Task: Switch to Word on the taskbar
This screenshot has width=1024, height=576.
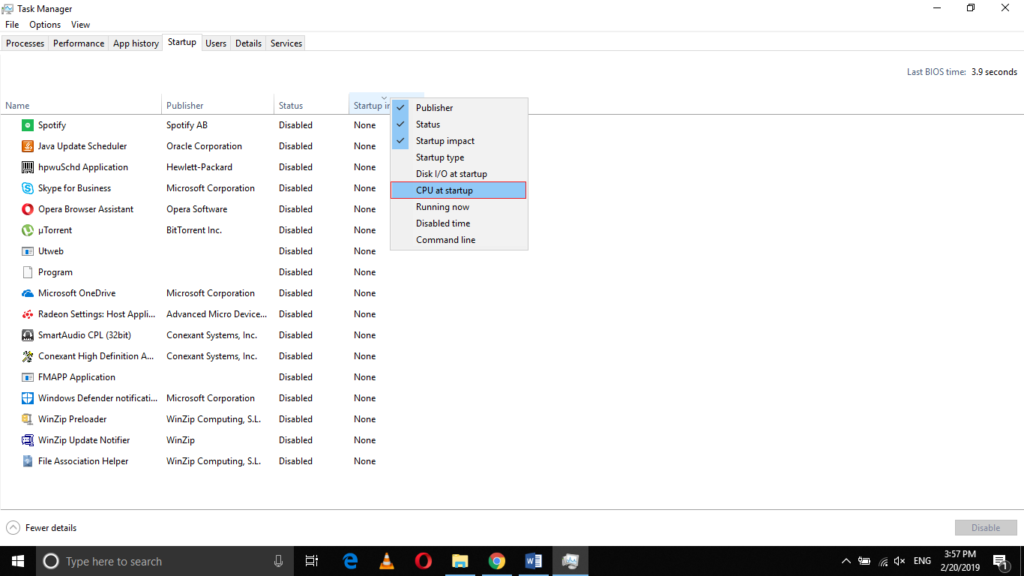Action: pos(534,561)
